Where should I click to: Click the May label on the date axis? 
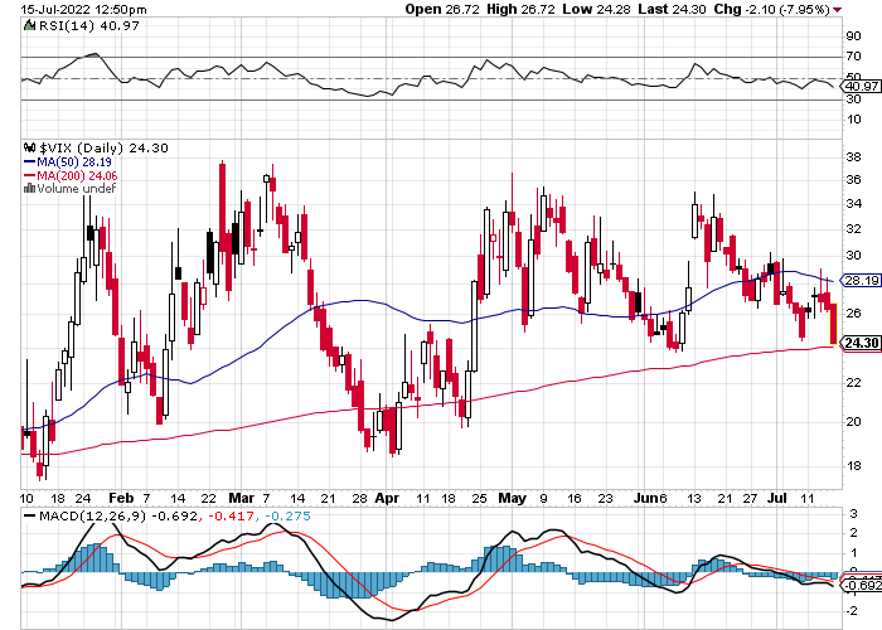pyautogui.click(x=512, y=497)
